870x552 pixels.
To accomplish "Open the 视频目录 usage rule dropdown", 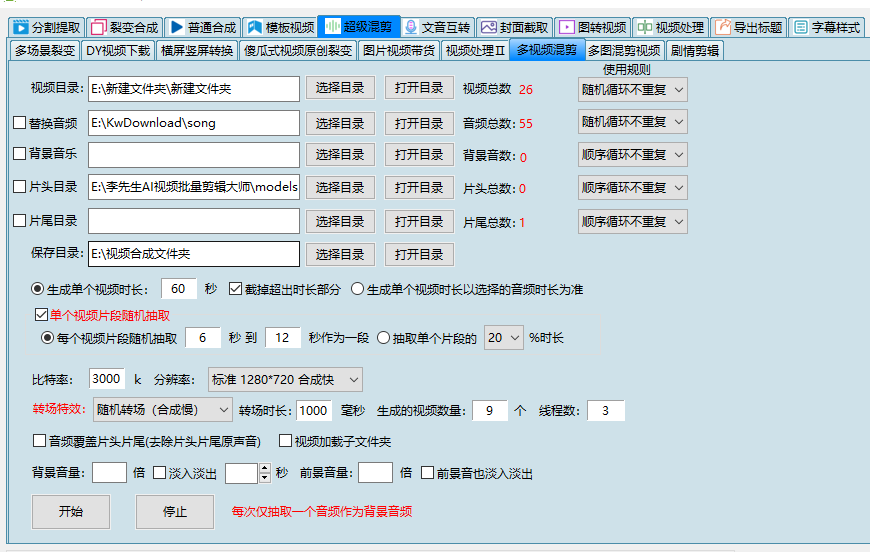I will (632, 90).
